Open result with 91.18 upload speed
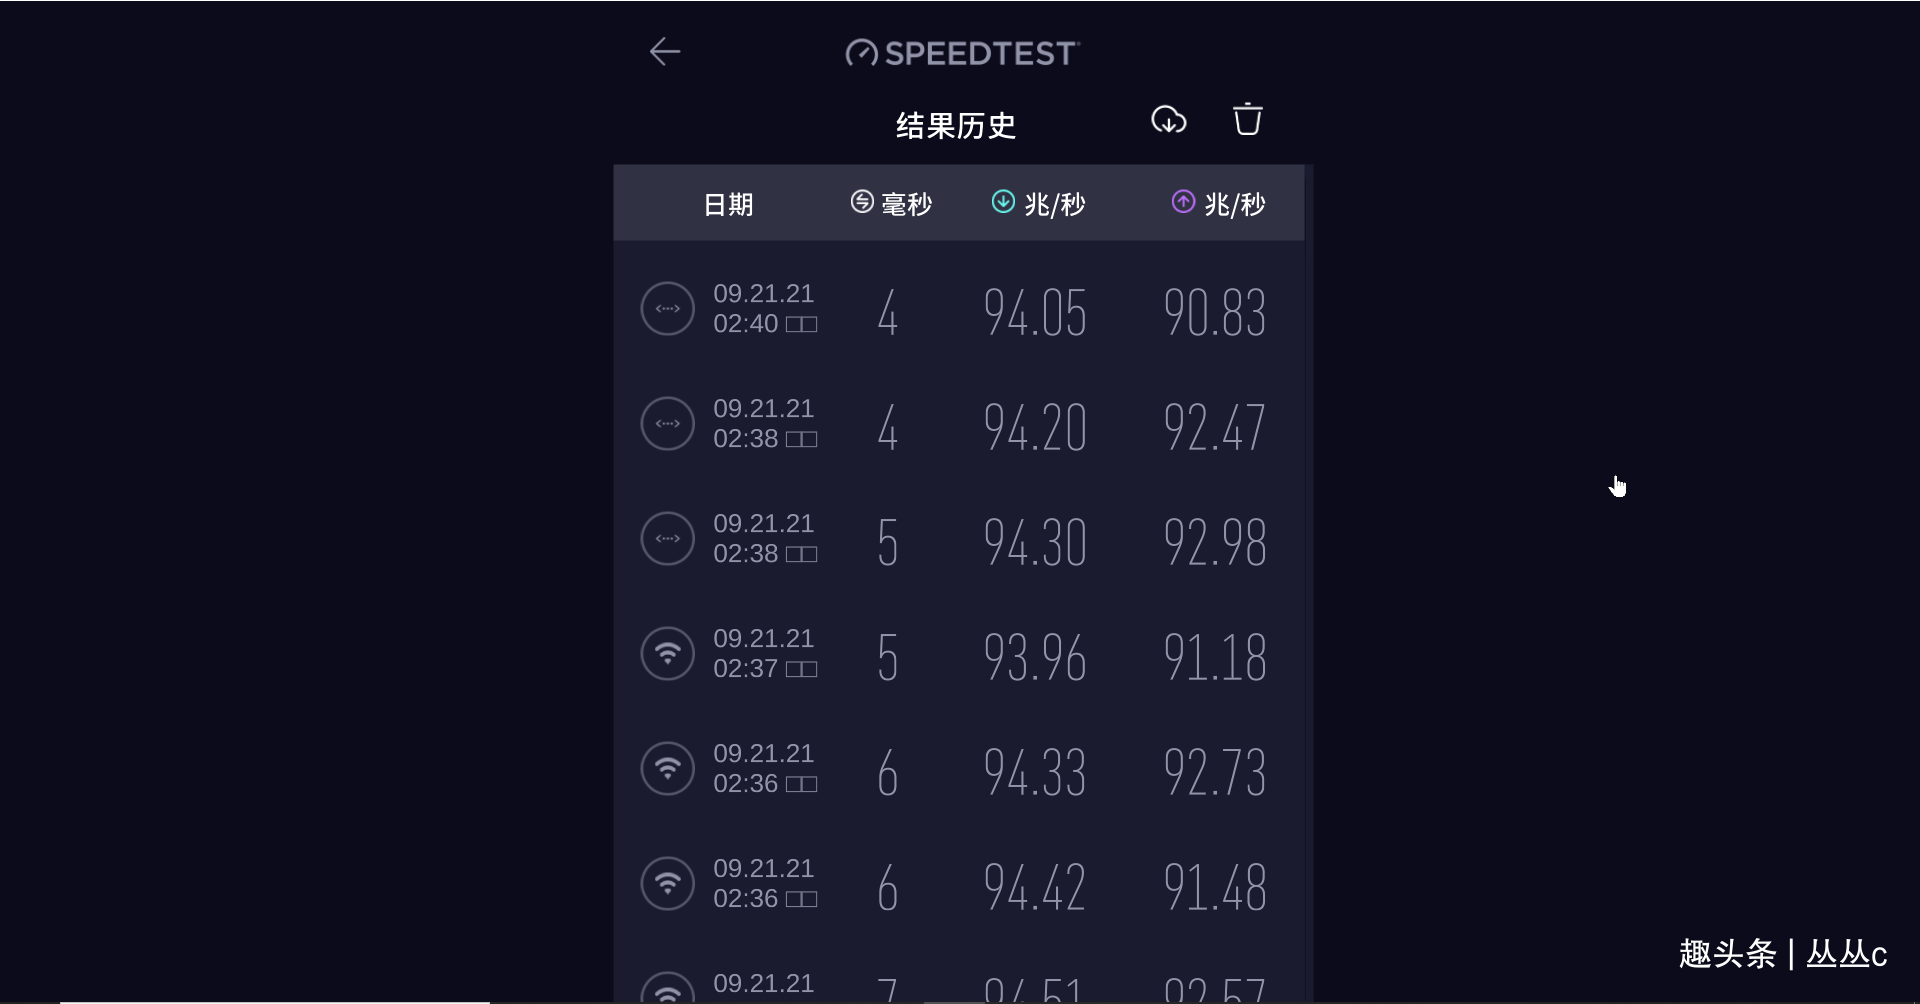This screenshot has height=1004, width=1920. [x=959, y=654]
